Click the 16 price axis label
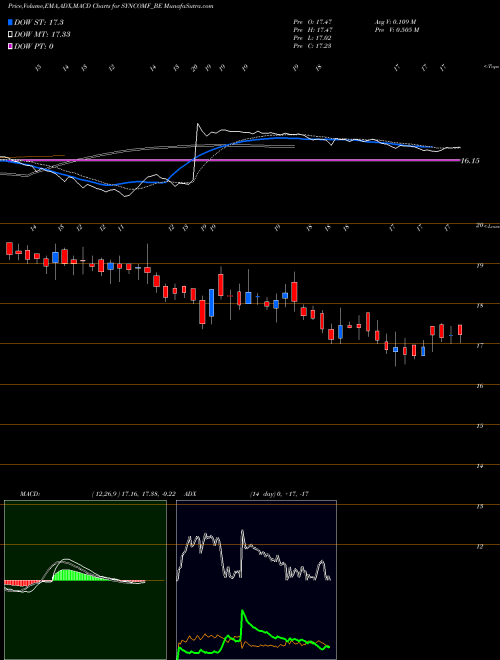 tap(479, 386)
